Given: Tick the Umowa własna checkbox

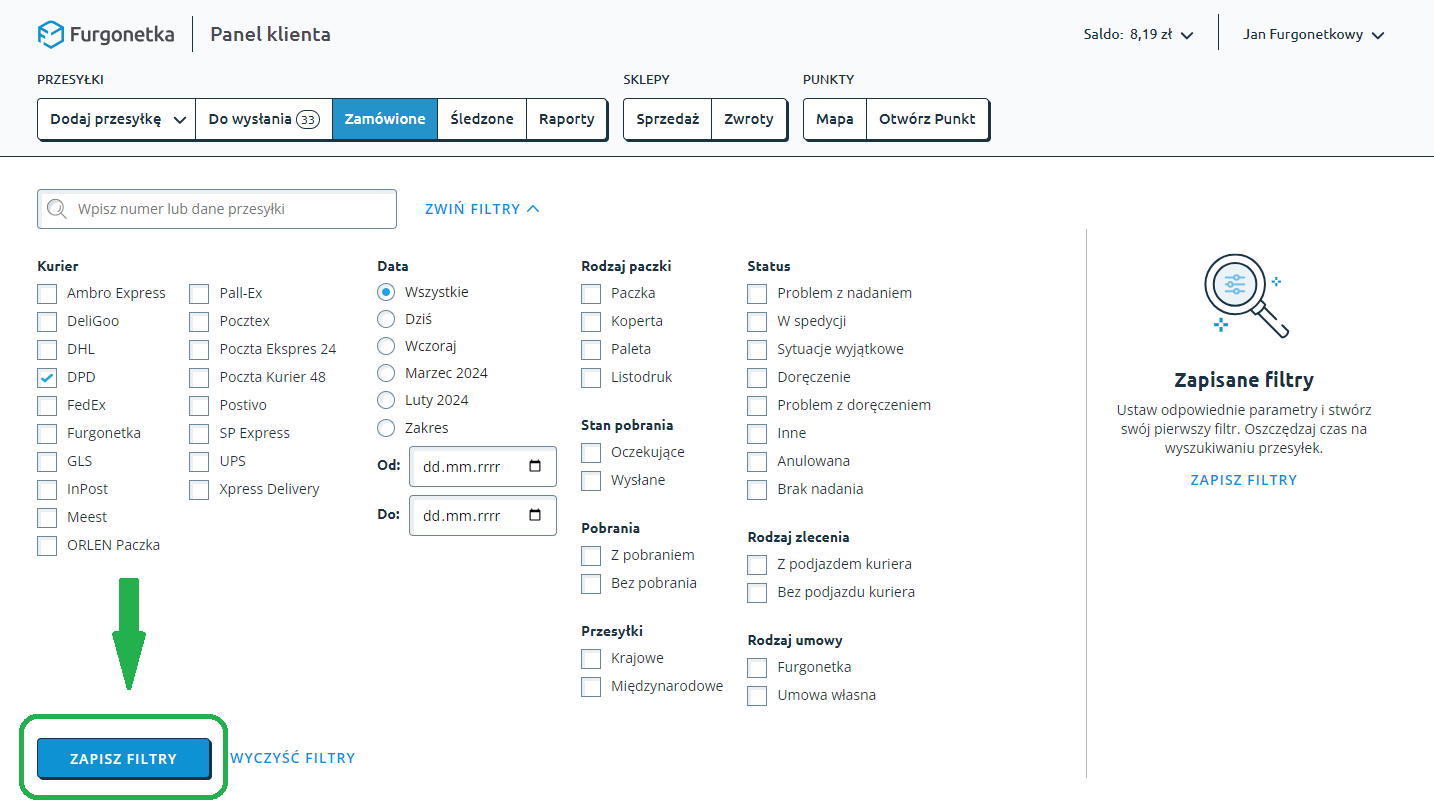Looking at the screenshot, I should pyautogui.click(x=757, y=695).
